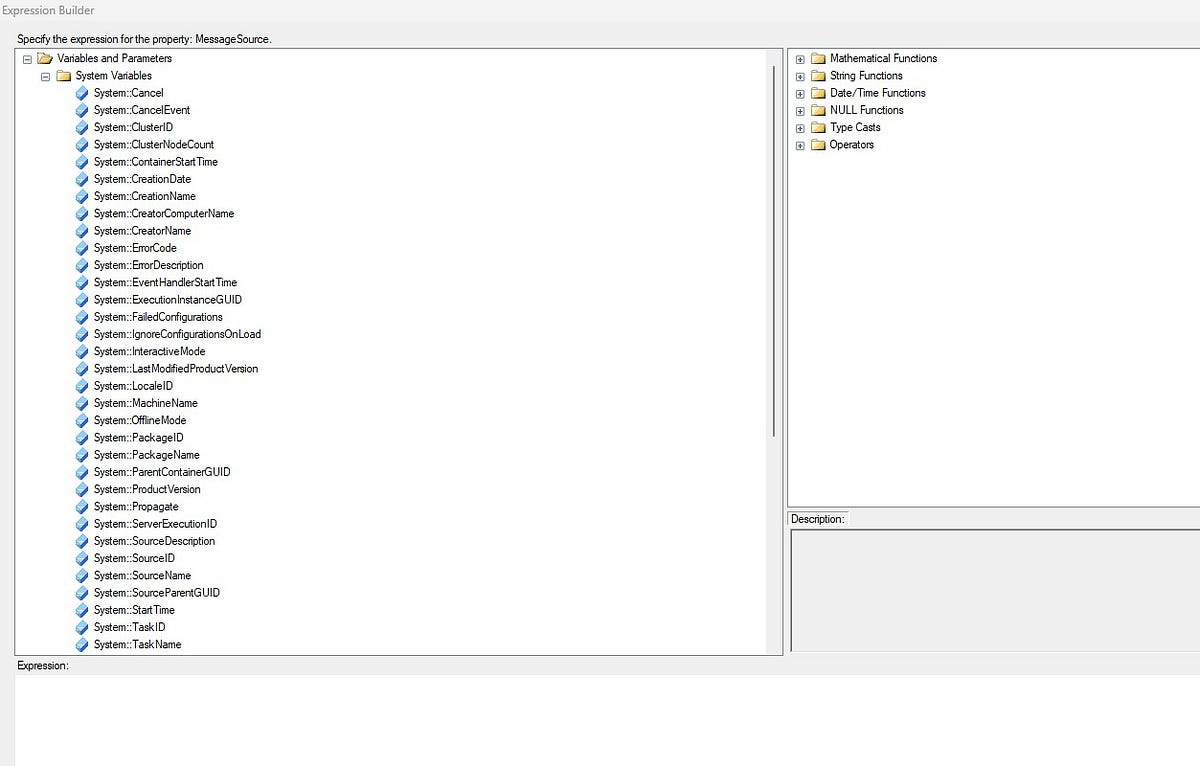Select the System::Cancel variable icon

point(82,92)
